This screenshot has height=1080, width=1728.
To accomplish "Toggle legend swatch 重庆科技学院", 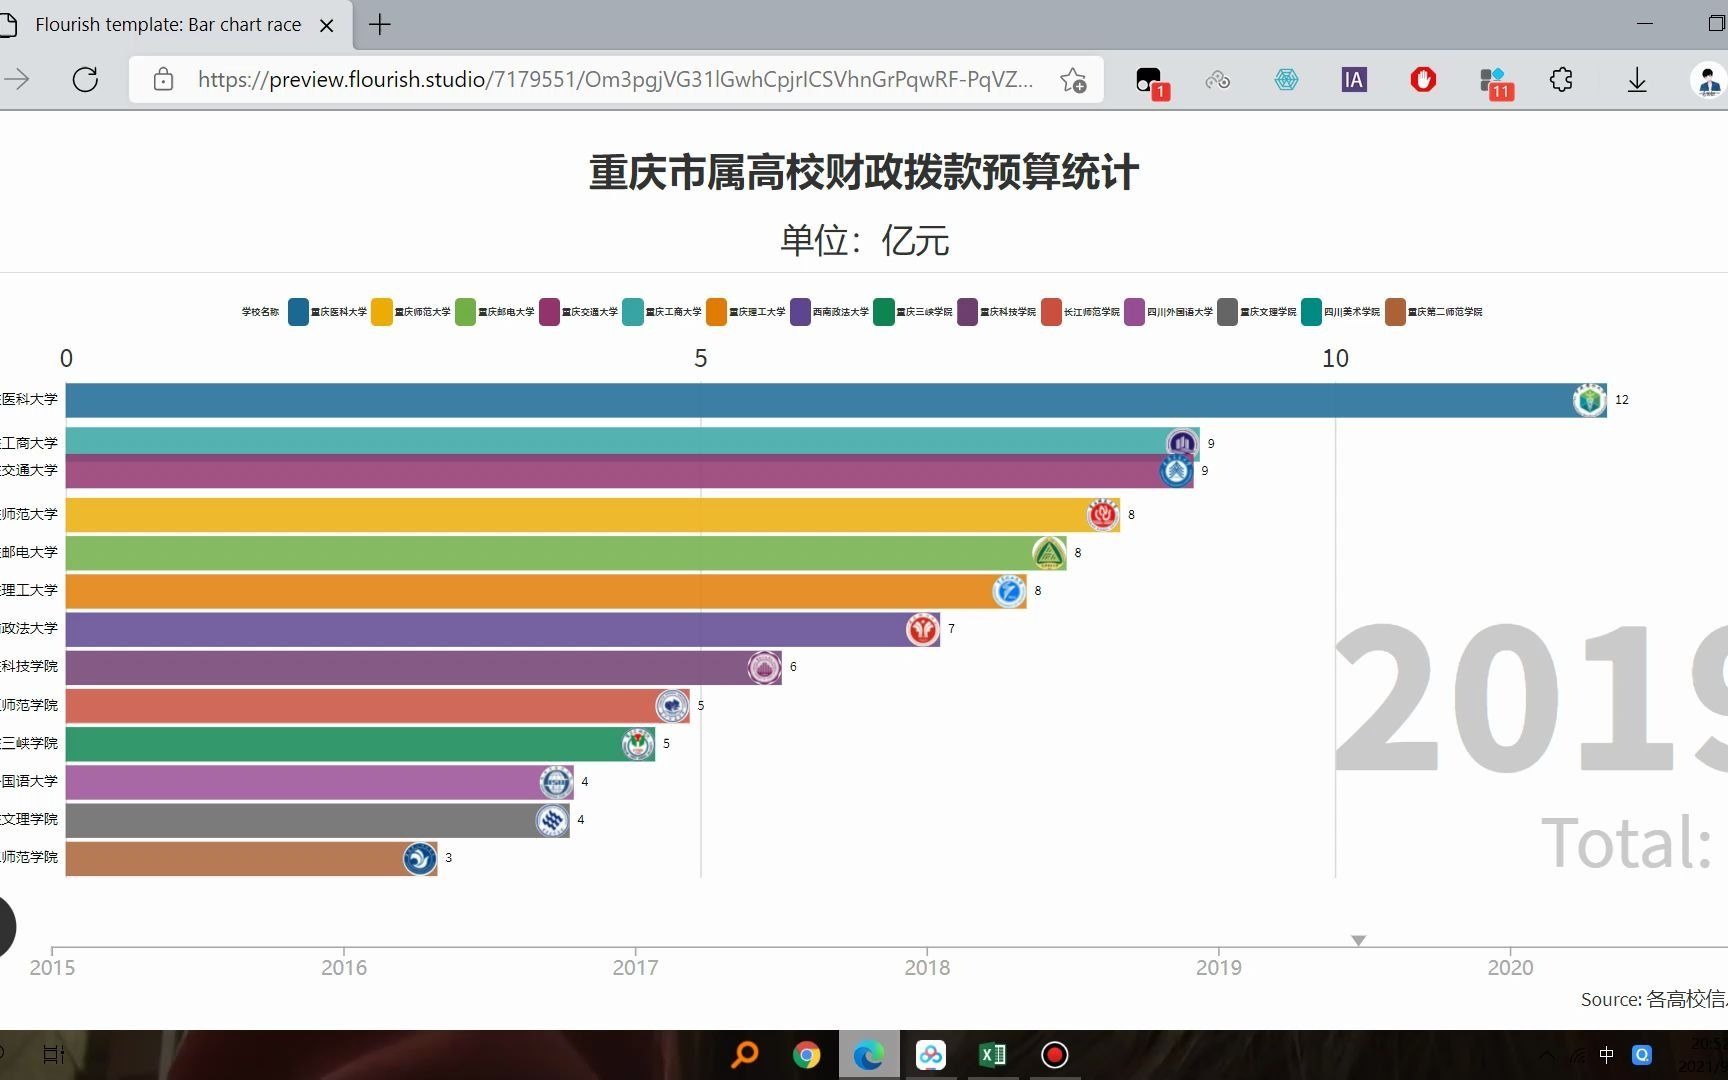I will coord(967,312).
